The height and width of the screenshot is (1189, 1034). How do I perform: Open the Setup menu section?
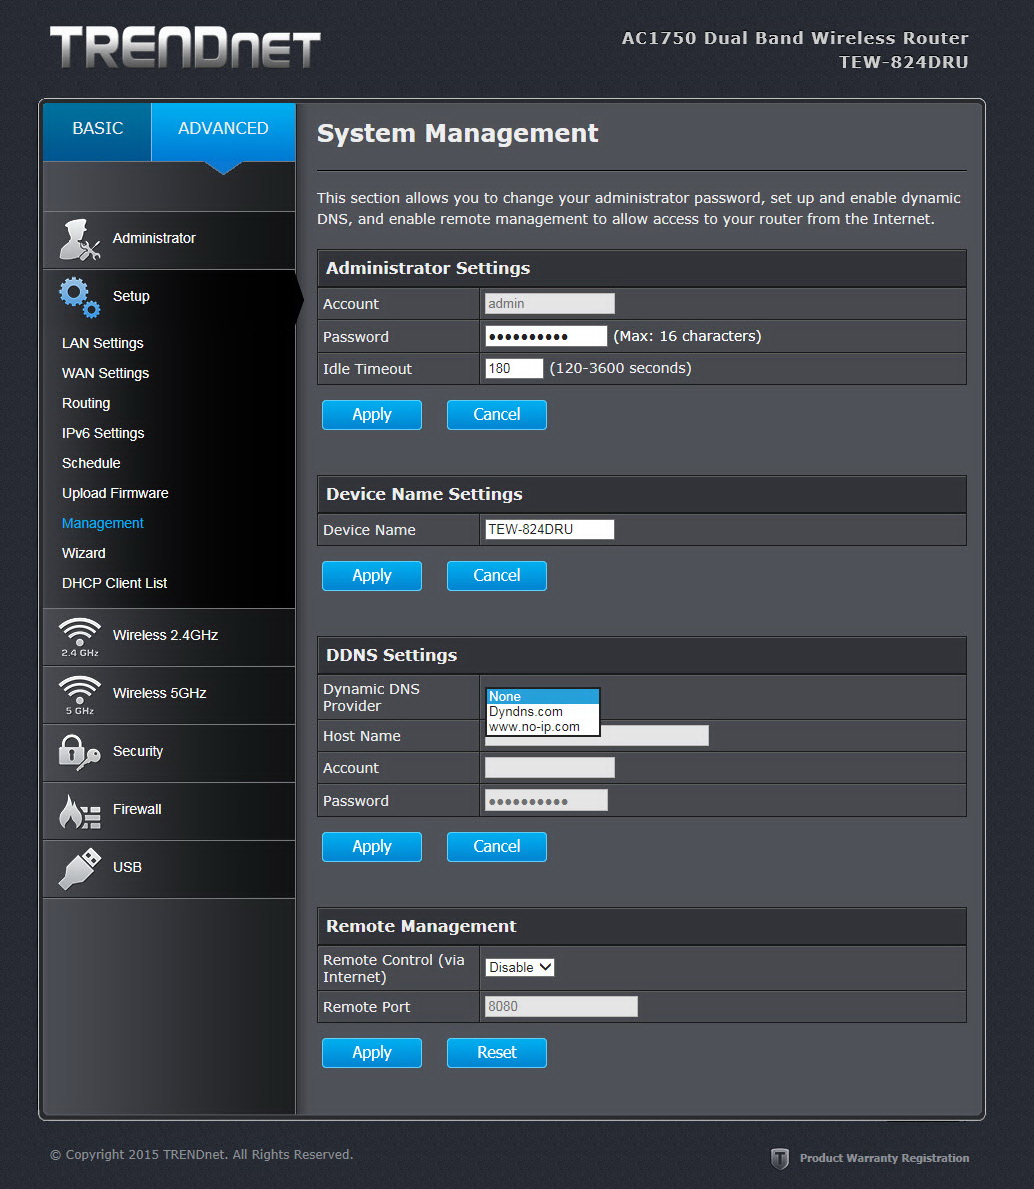[x=169, y=297]
